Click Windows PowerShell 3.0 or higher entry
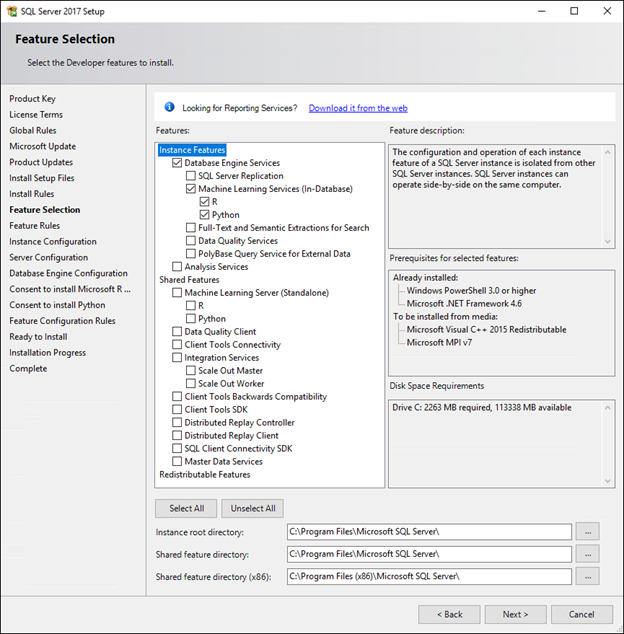Screen dimensions: 624x634 click(472, 291)
